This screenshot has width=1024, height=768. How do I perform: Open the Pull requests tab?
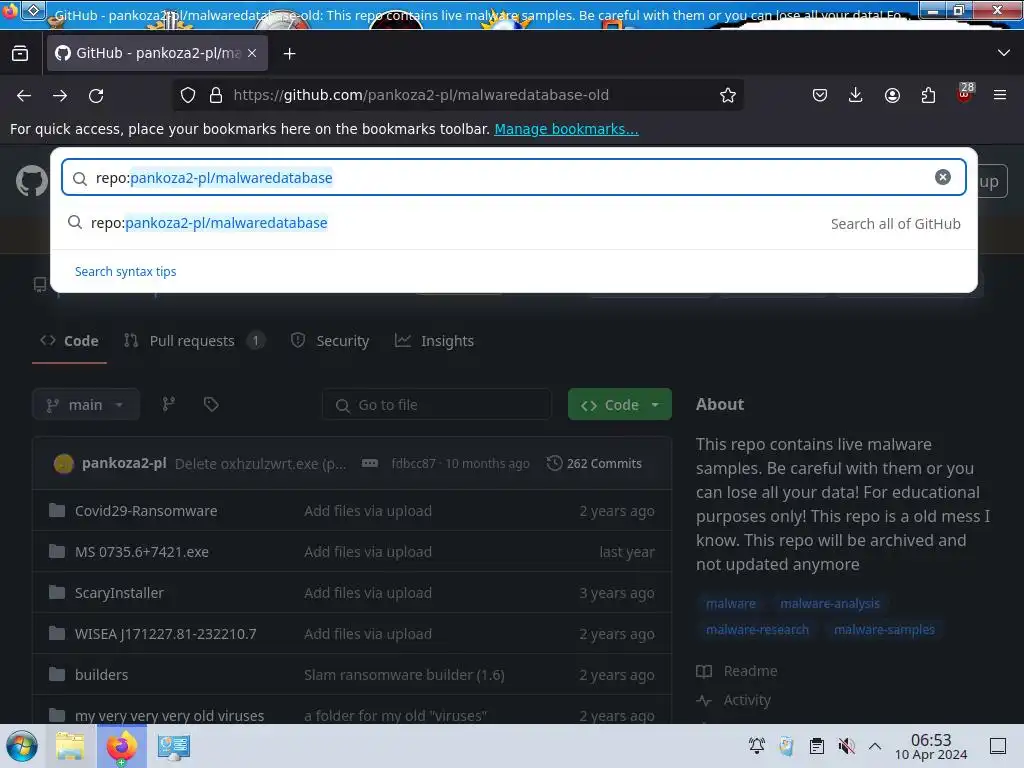coord(194,341)
